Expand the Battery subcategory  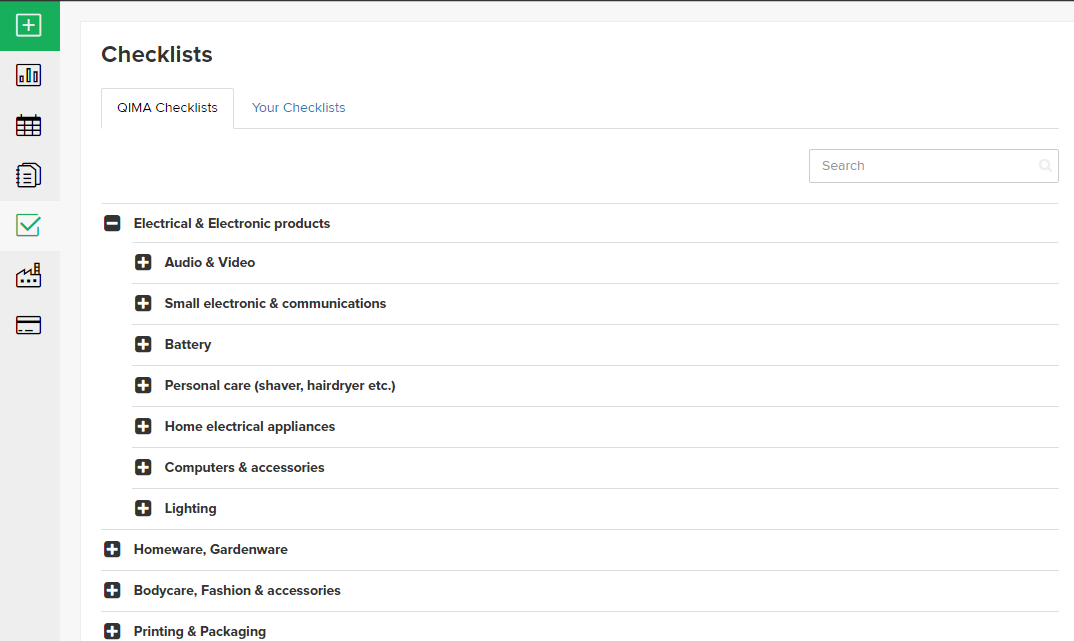[x=143, y=344]
